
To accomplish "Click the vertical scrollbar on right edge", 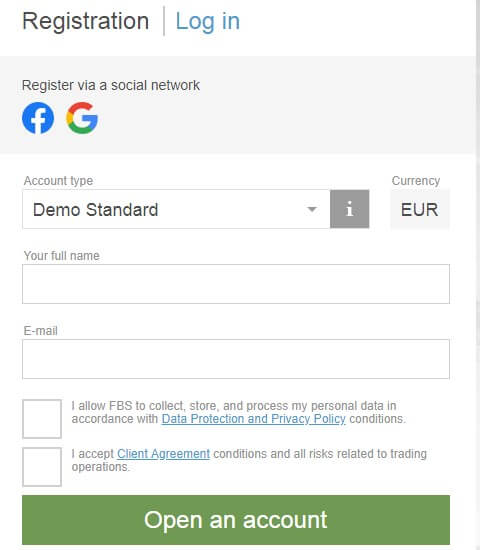I will tap(478, 275).
